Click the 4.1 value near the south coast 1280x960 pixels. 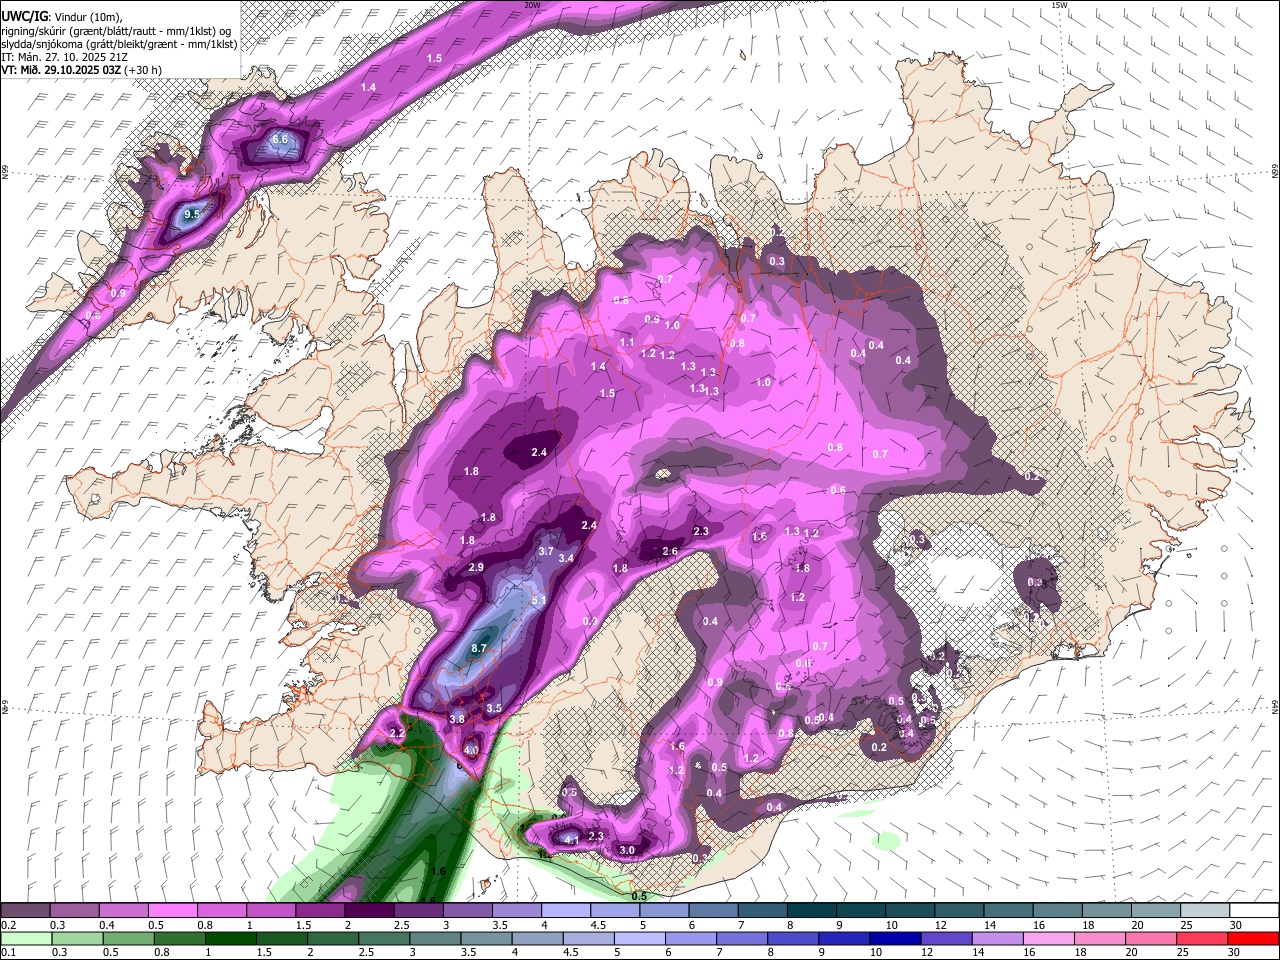571,839
